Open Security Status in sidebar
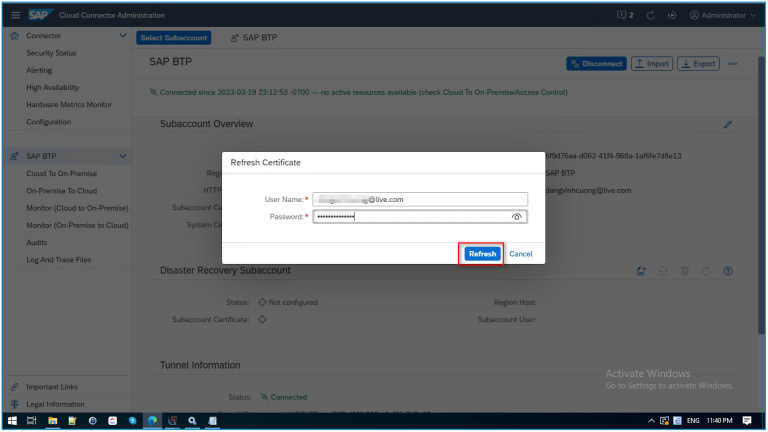 51,53
